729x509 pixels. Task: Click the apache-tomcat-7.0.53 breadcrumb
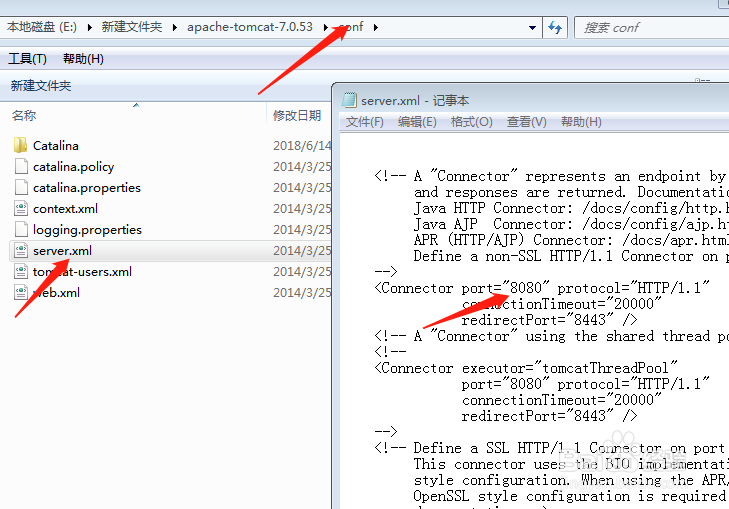pos(250,27)
